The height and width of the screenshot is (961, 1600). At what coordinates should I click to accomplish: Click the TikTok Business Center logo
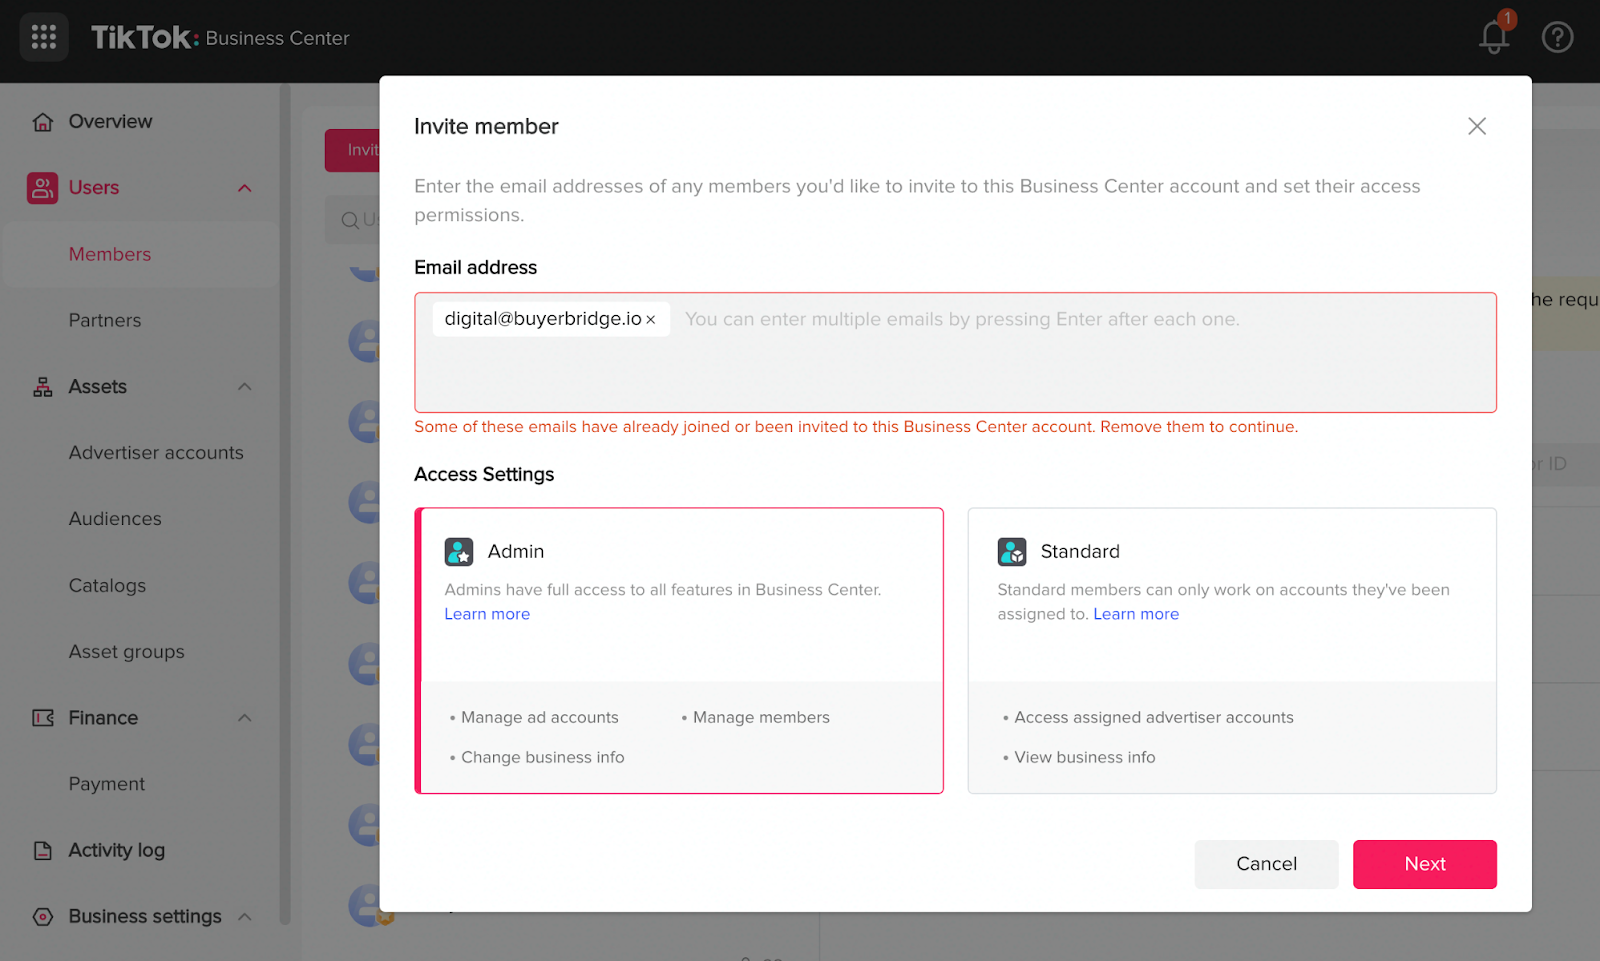pyautogui.click(x=220, y=37)
